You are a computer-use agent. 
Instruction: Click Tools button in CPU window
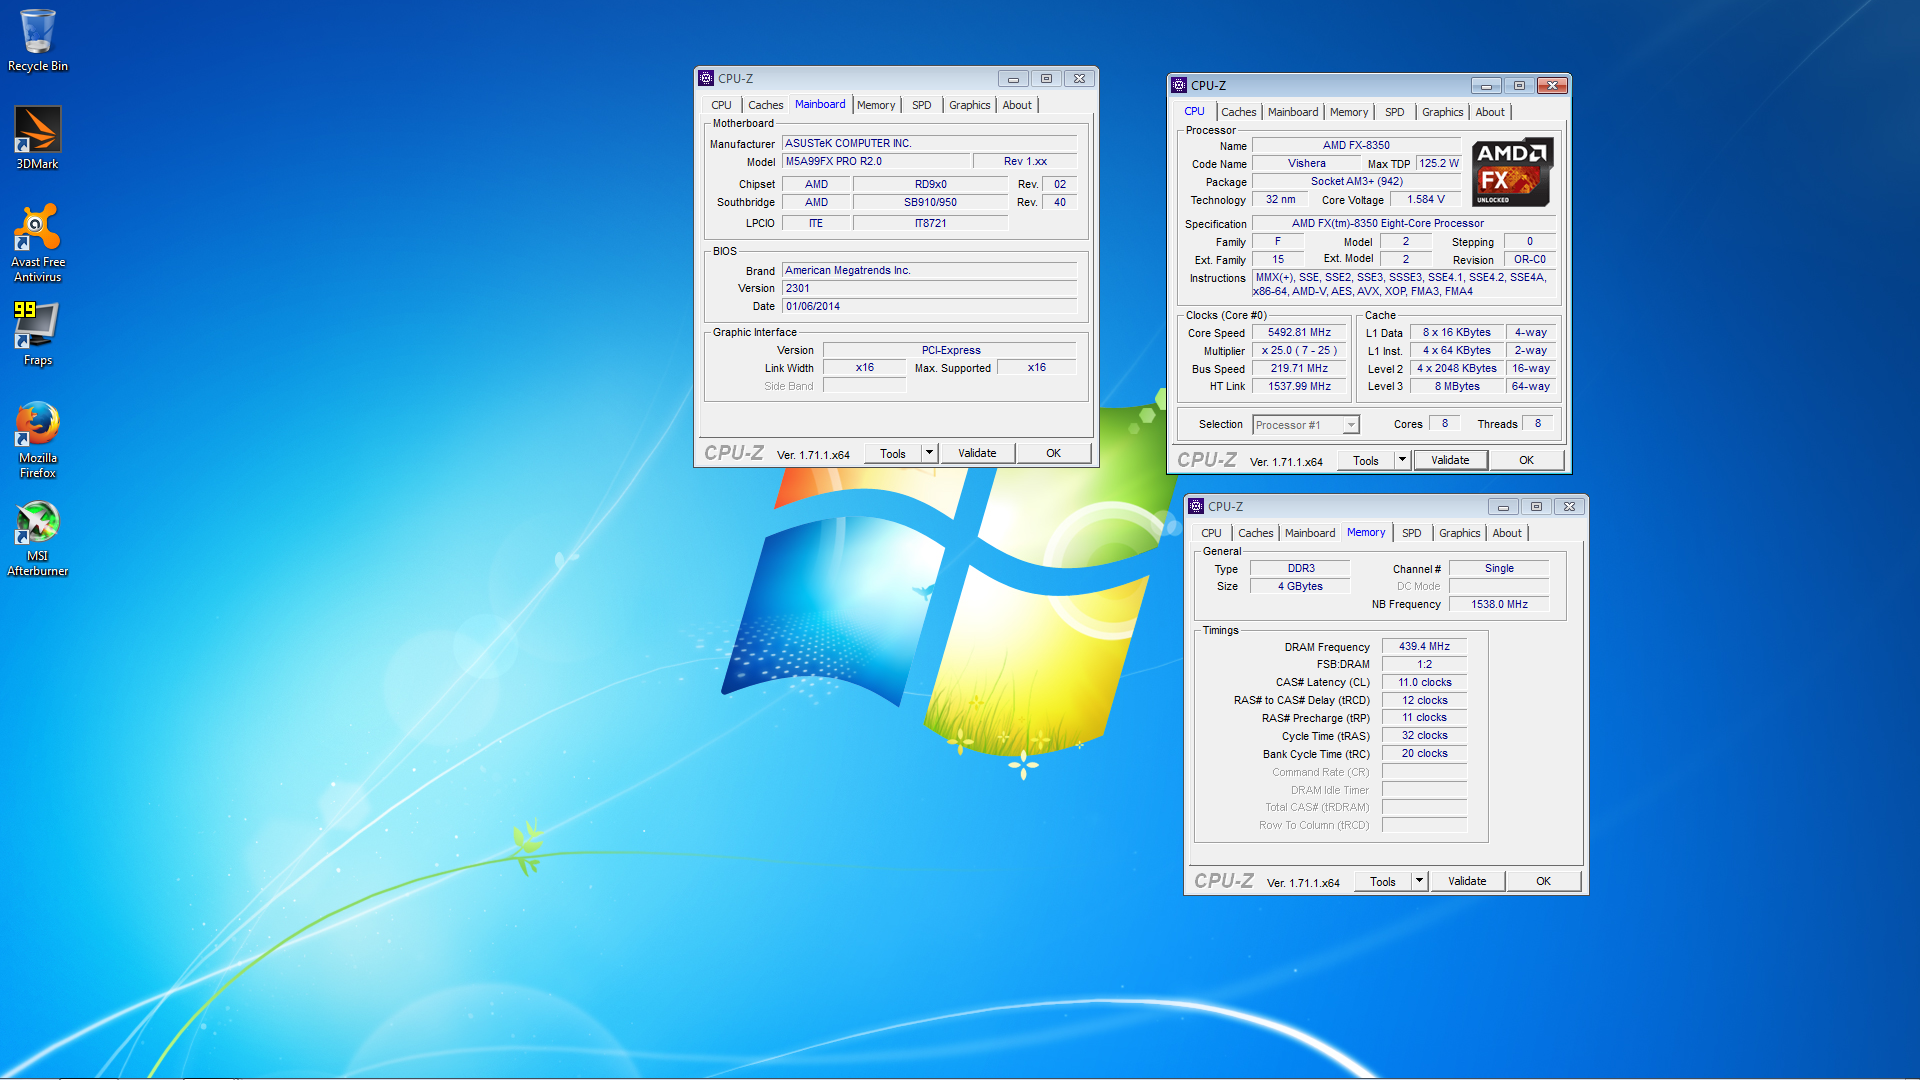click(1365, 460)
